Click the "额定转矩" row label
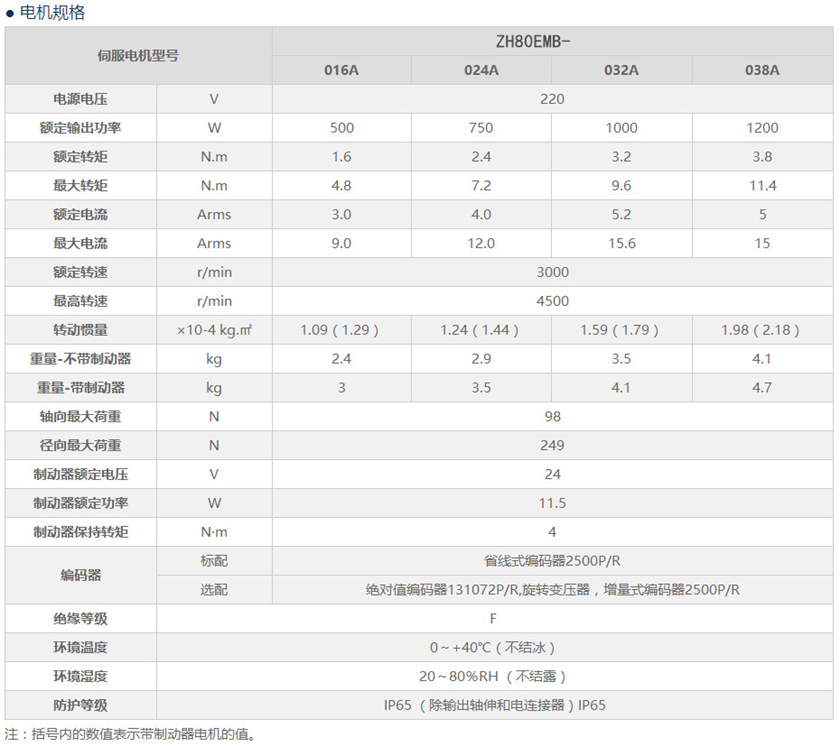This screenshot has height=746, width=840. coord(80,157)
